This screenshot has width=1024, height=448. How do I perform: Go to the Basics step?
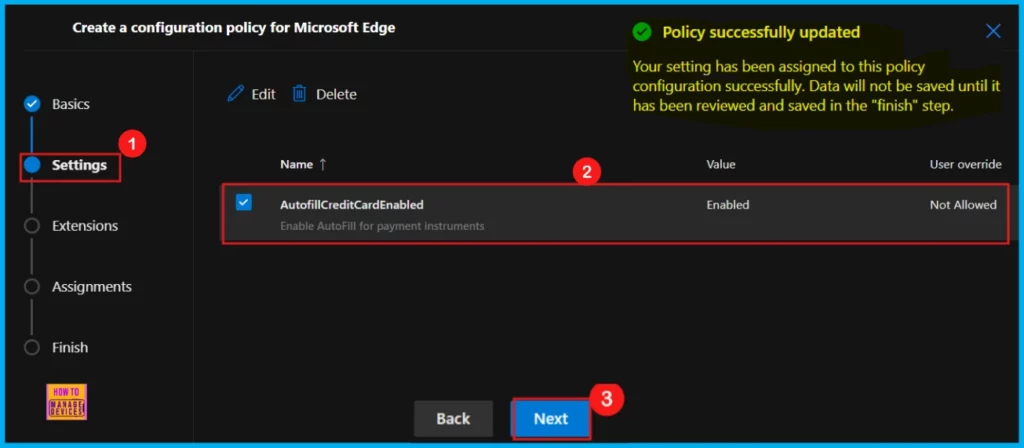pyautogui.click(x=71, y=104)
